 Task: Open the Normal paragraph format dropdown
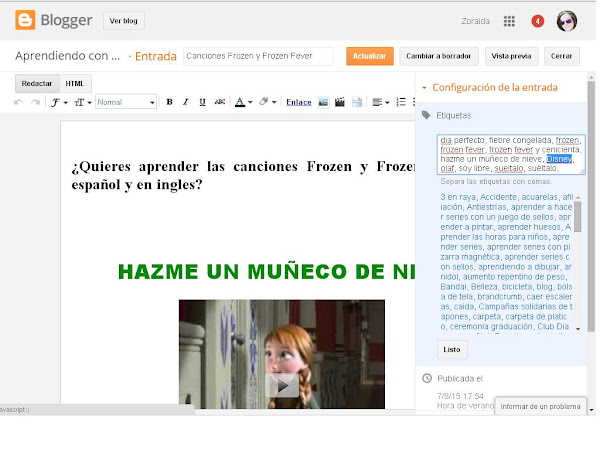(126, 102)
